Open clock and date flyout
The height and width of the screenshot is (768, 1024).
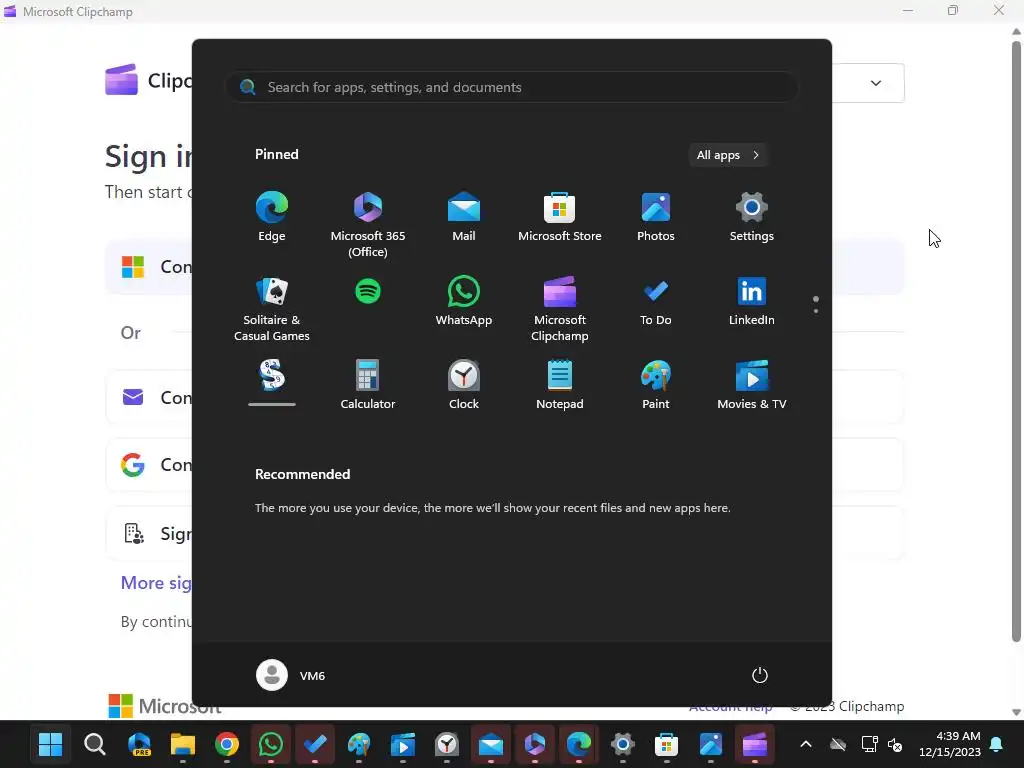point(950,744)
